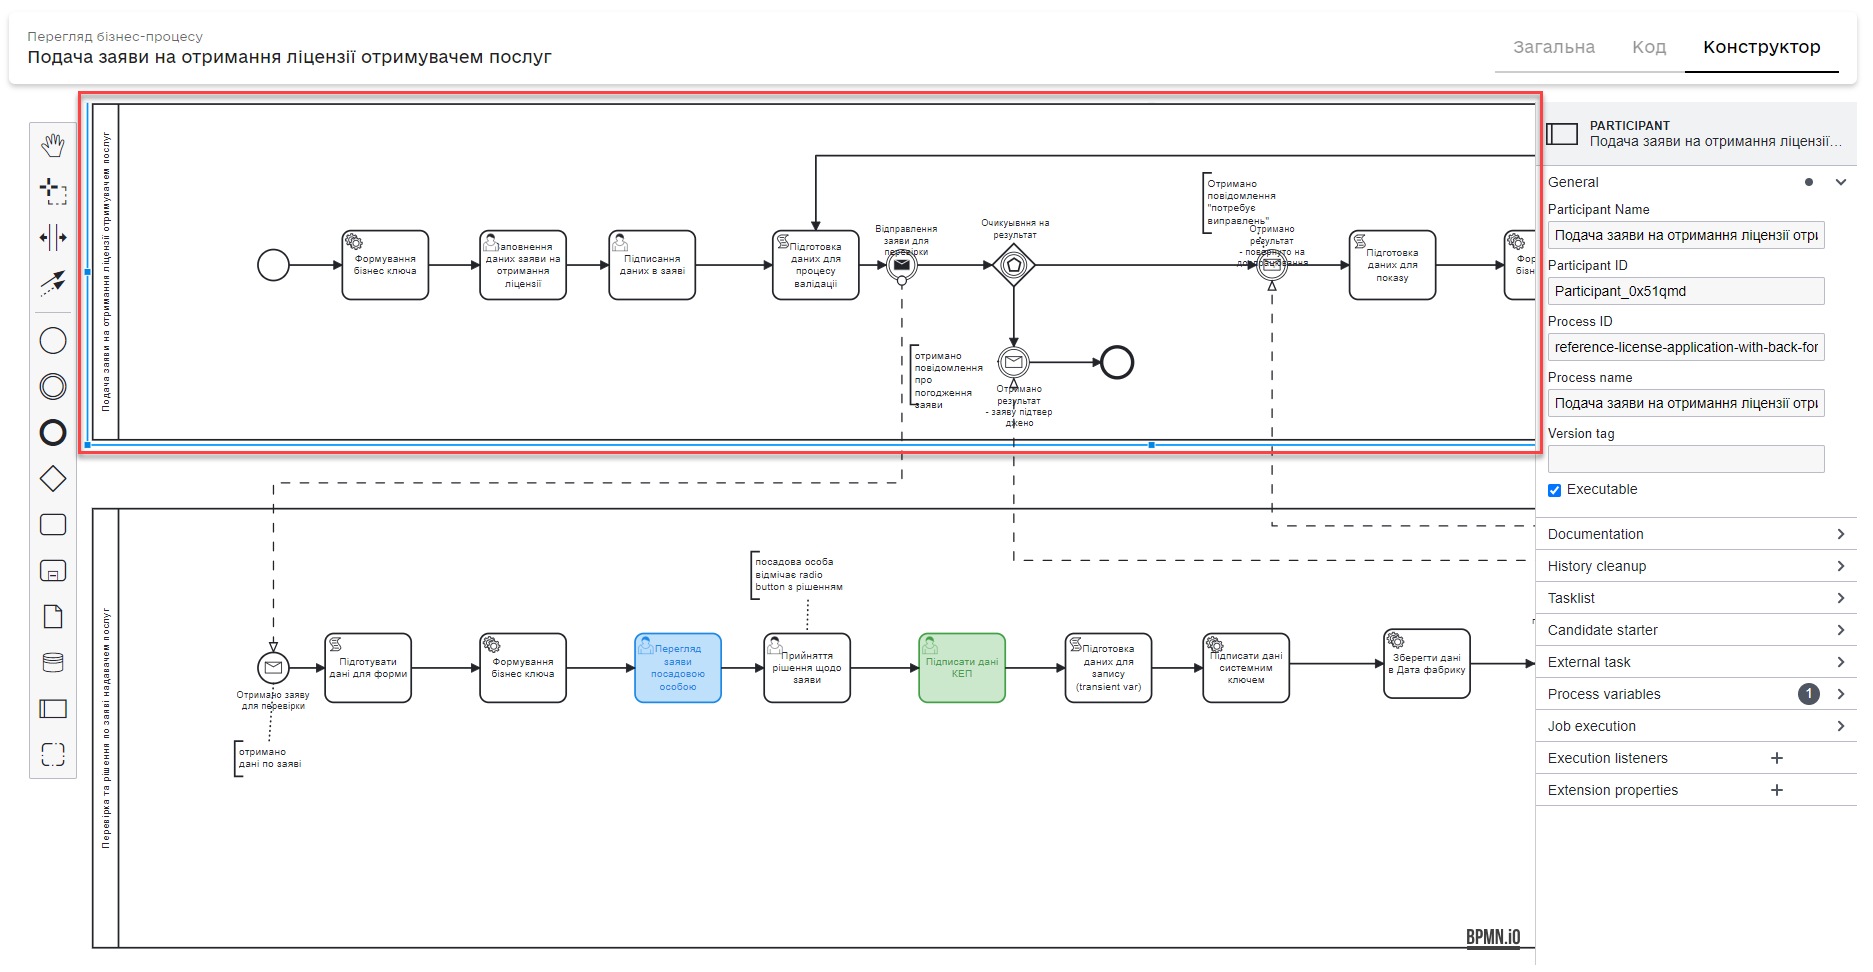Select task 'Підписати дані системним ключем'
The width and height of the screenshot is (1873, 972).
[1246, 668]
